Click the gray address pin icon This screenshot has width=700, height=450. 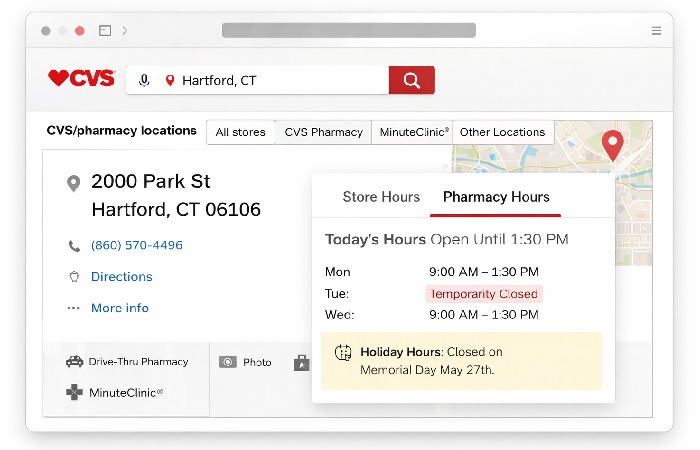pos(74,183)
